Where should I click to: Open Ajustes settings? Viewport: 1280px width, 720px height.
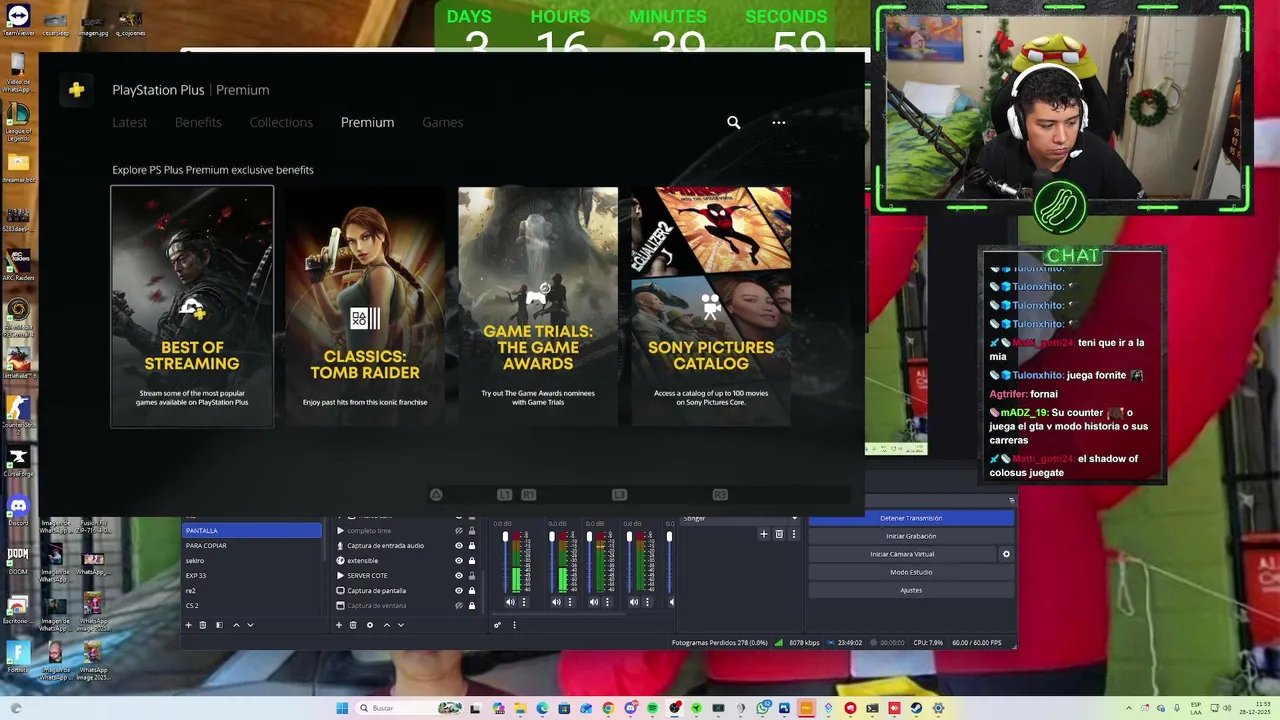point(911,590)
